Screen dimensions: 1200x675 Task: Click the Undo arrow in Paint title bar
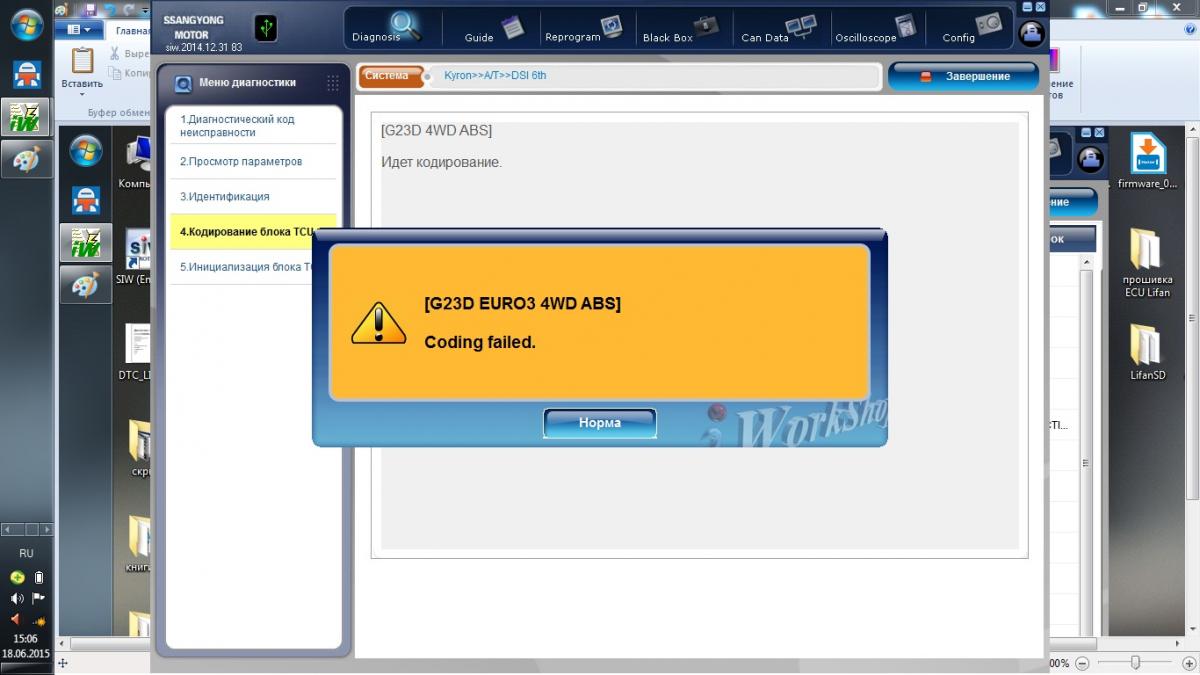pos(112,9)
